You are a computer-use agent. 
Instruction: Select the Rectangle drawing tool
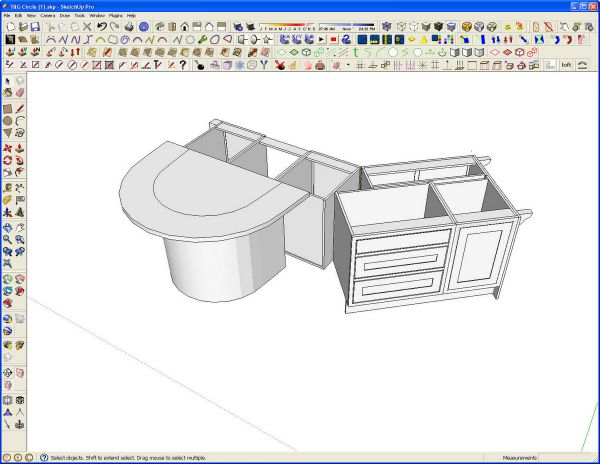[8, 109]
